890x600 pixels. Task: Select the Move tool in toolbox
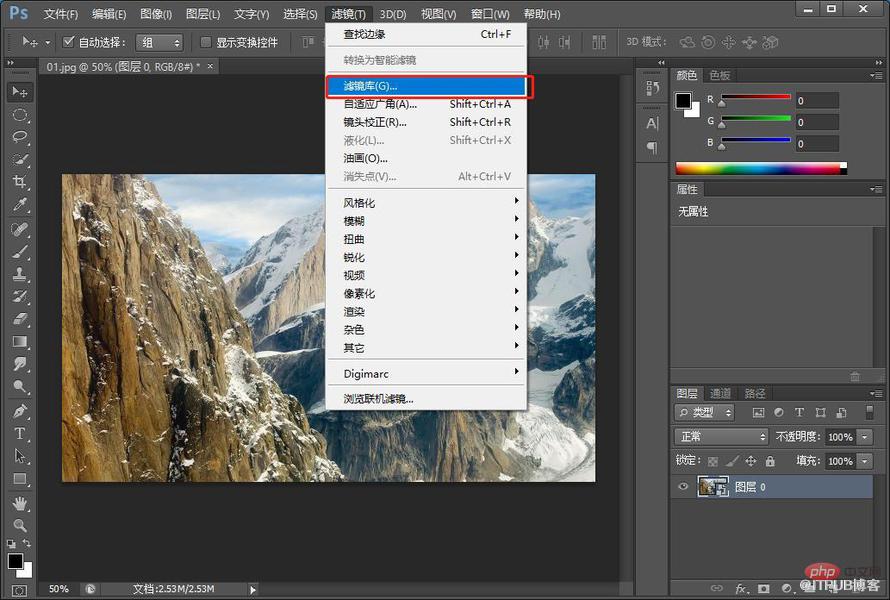[20, 91]
